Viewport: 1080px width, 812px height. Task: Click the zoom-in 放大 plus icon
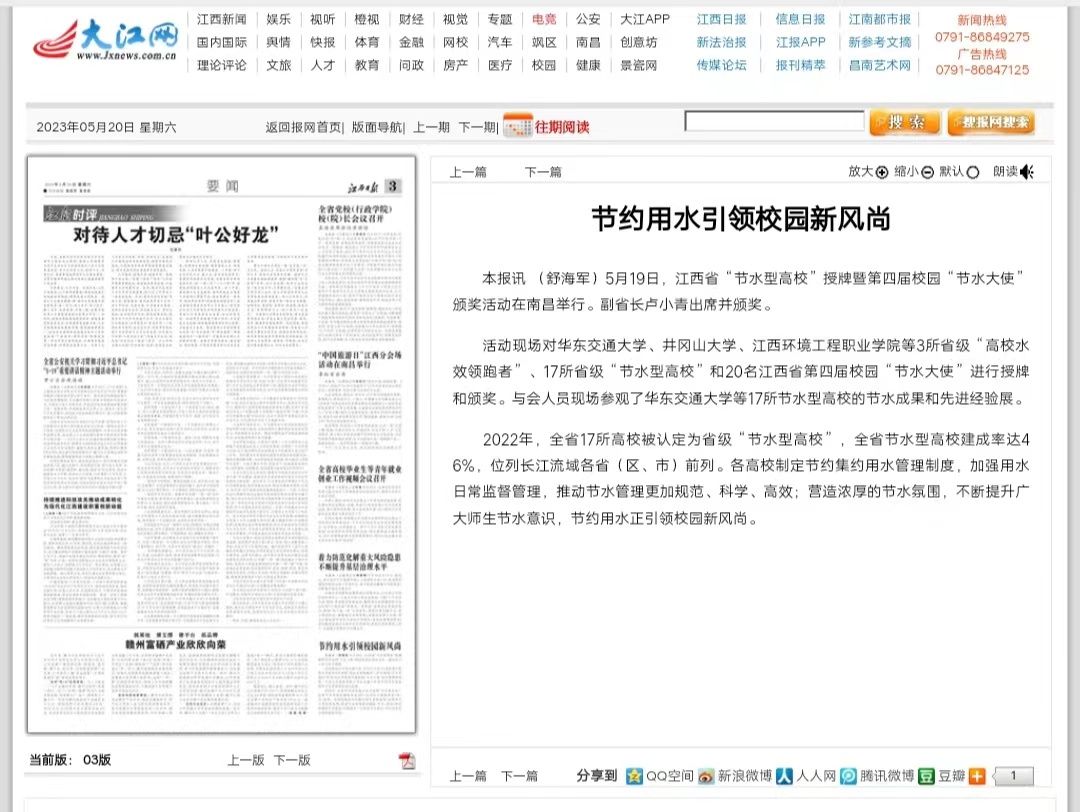click(882, 172)
